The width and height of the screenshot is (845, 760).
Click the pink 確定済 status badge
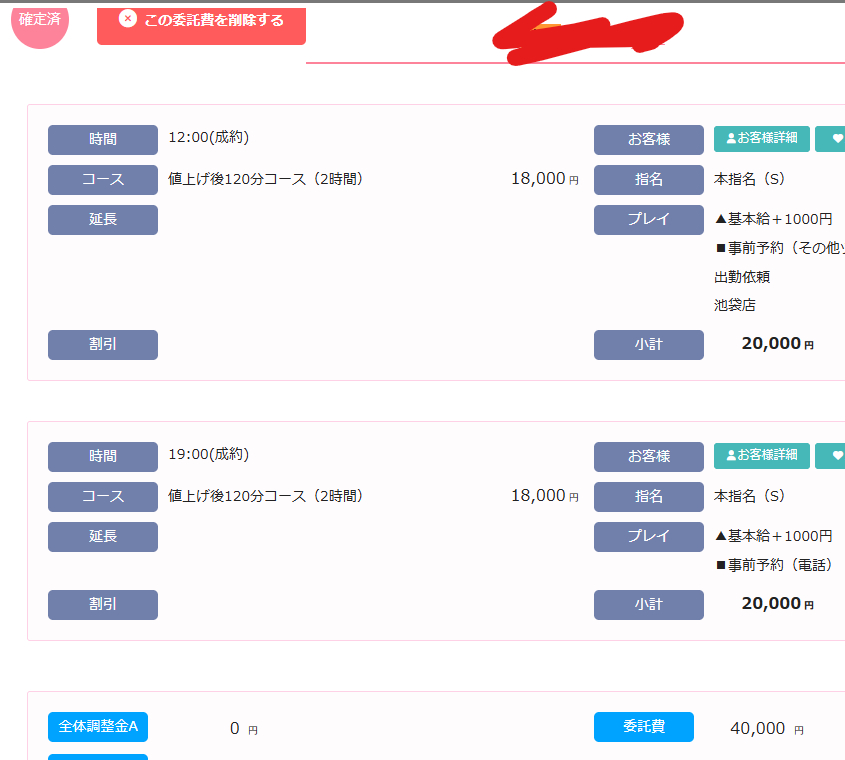pos(40,22)
